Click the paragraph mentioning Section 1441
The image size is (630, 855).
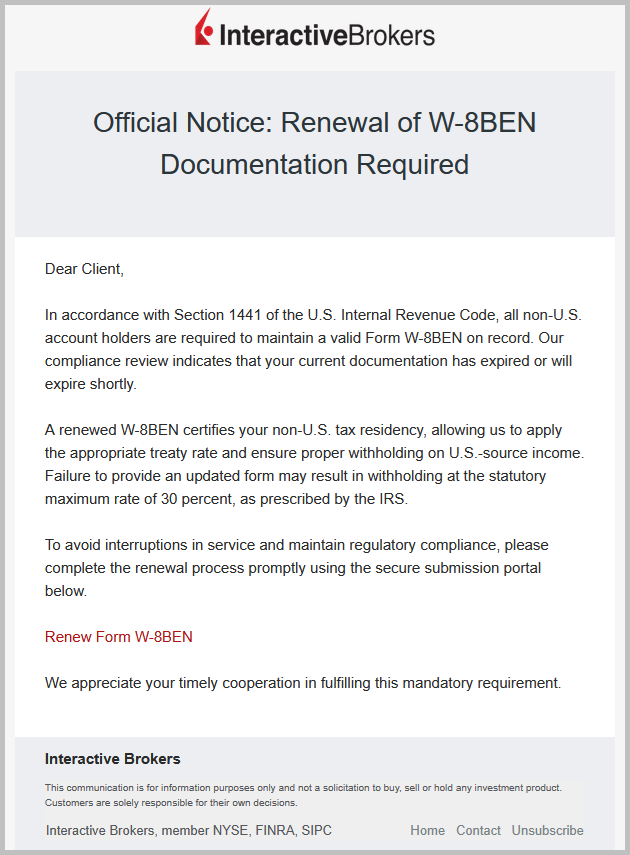click(313, 349)
